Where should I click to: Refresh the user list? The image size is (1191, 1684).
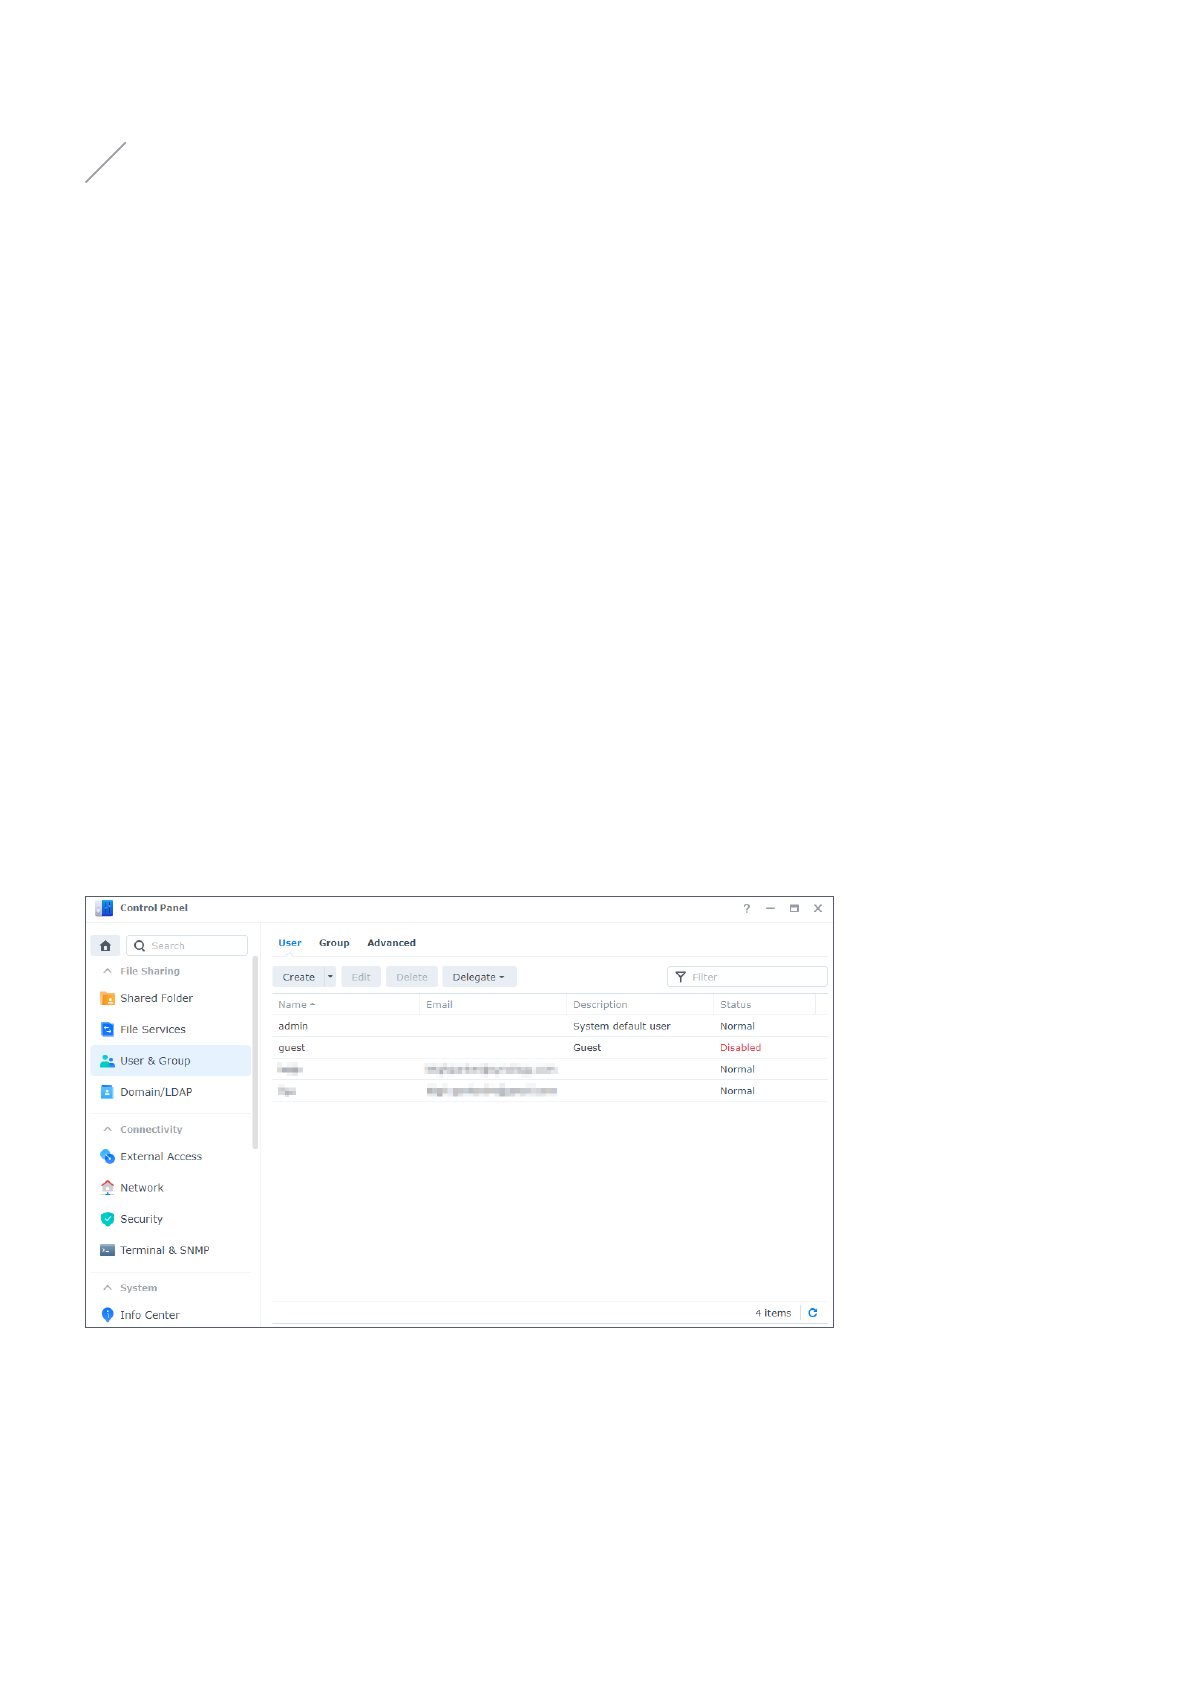[x=813, y=1313]
